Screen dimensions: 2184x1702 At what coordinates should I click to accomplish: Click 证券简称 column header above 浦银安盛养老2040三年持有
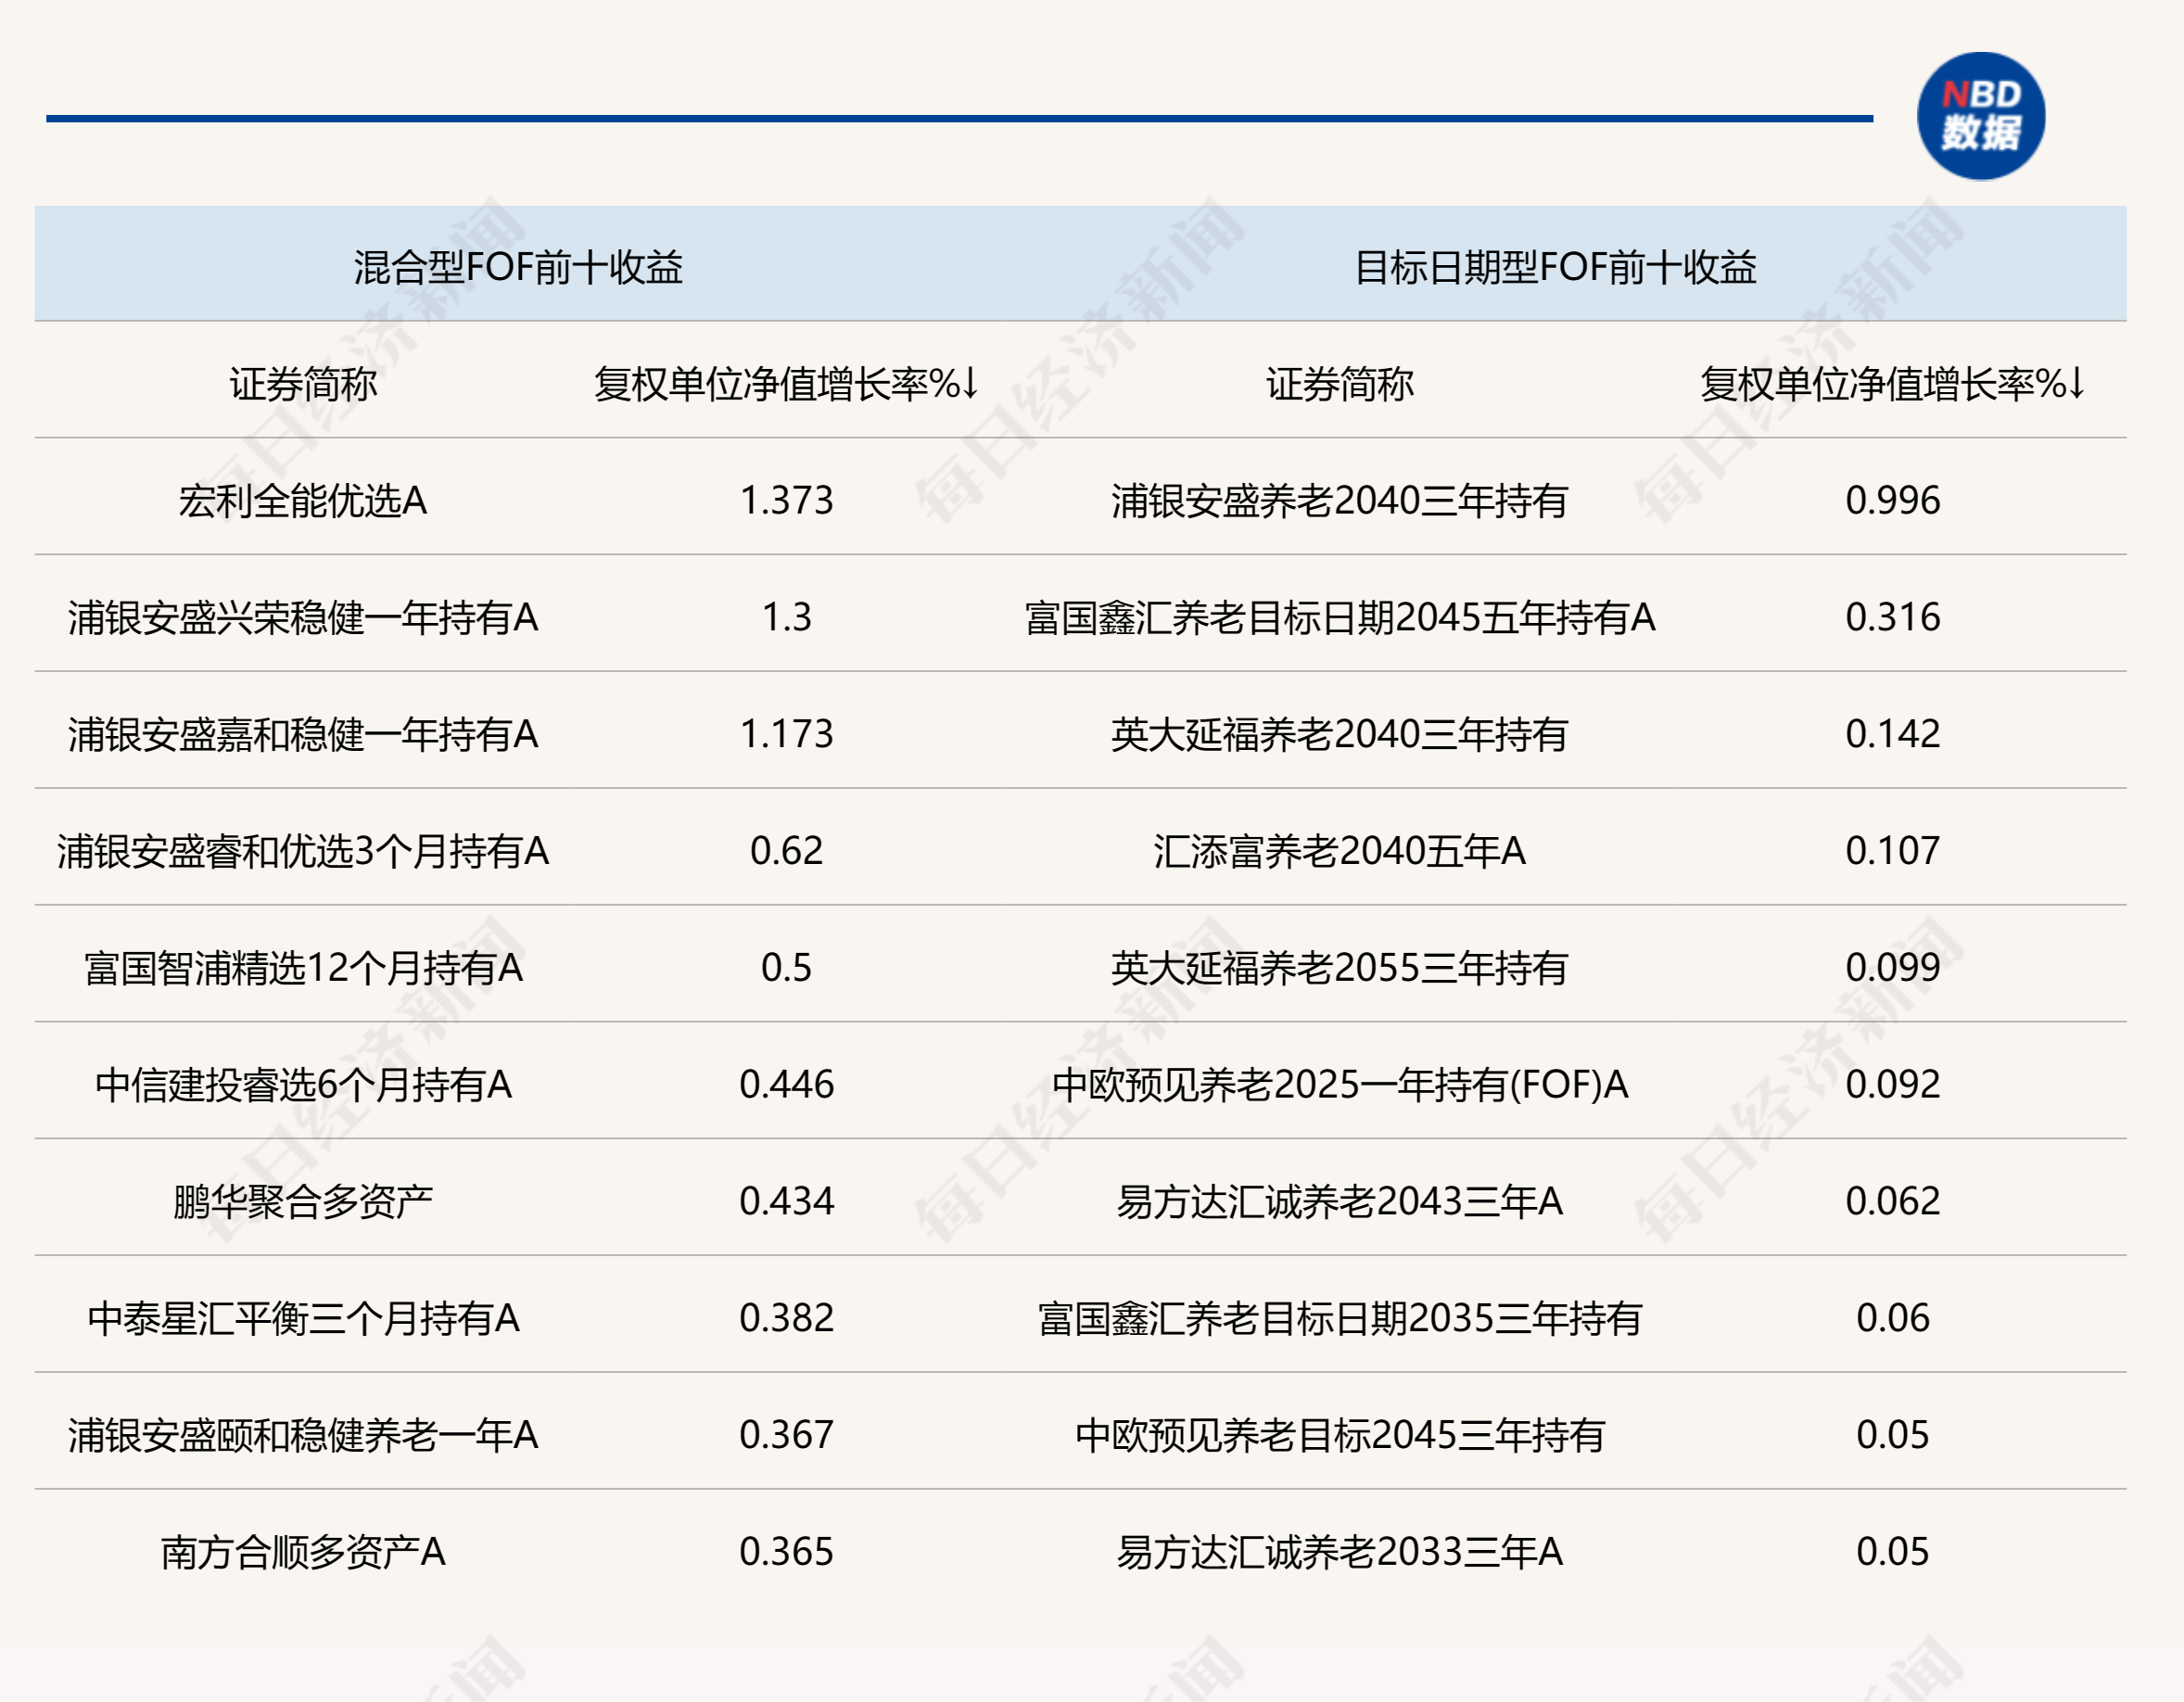pos(1340,384)
